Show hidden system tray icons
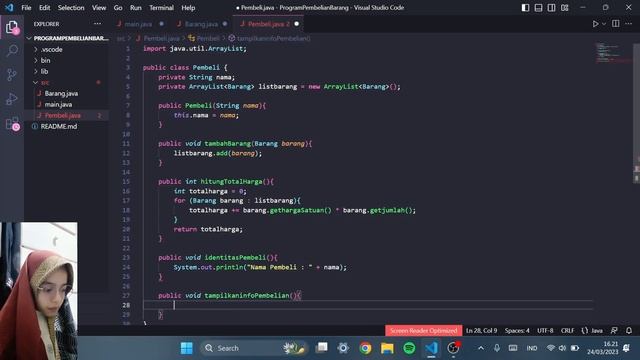The image size is (640, 360). click(481, 348)
